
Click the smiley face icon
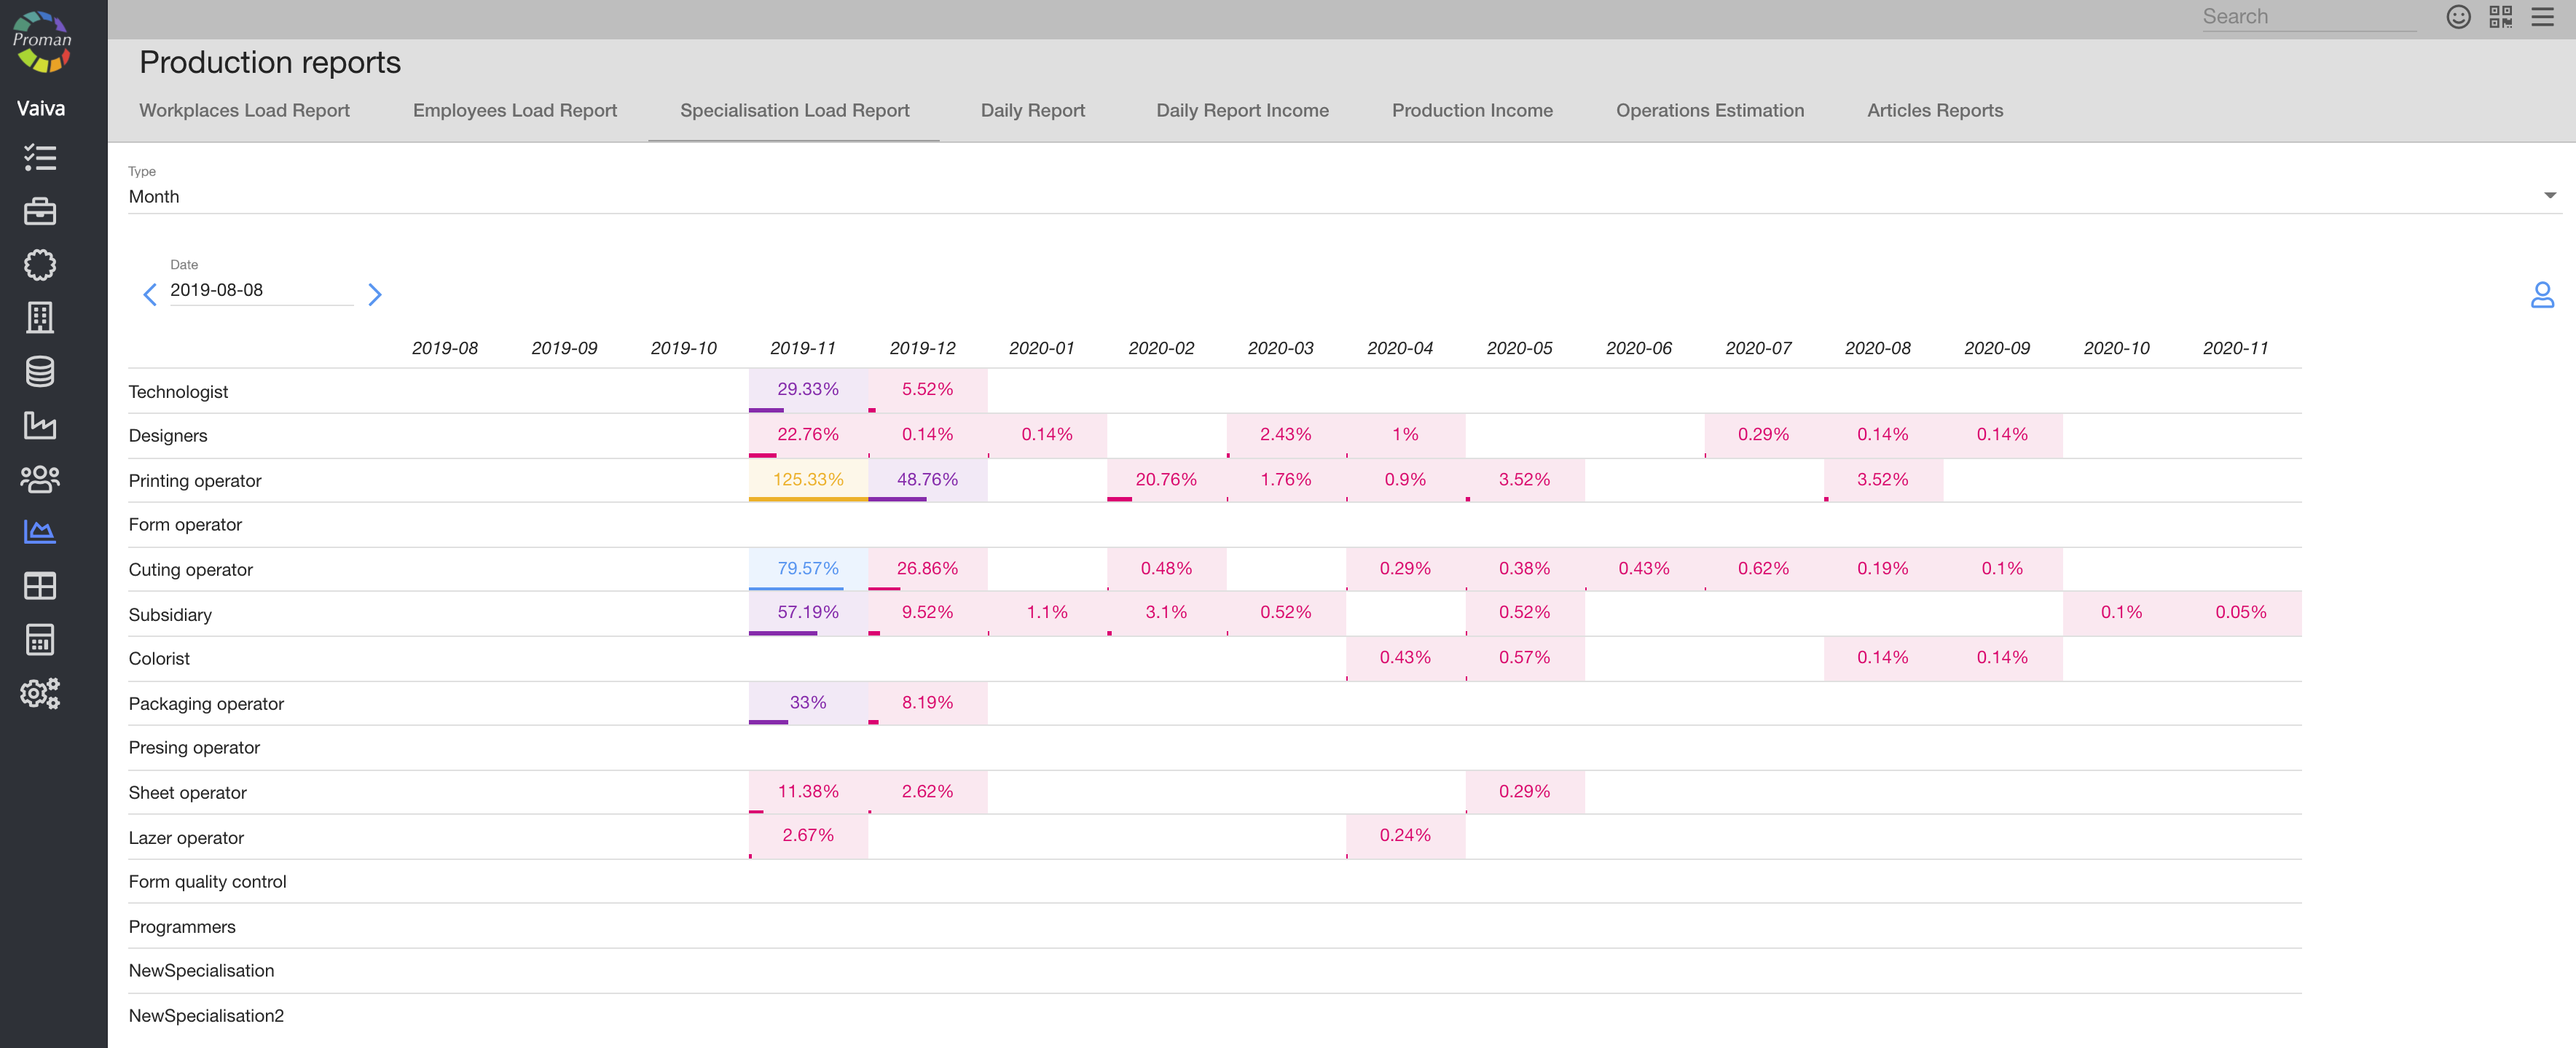click(2458, 17)
